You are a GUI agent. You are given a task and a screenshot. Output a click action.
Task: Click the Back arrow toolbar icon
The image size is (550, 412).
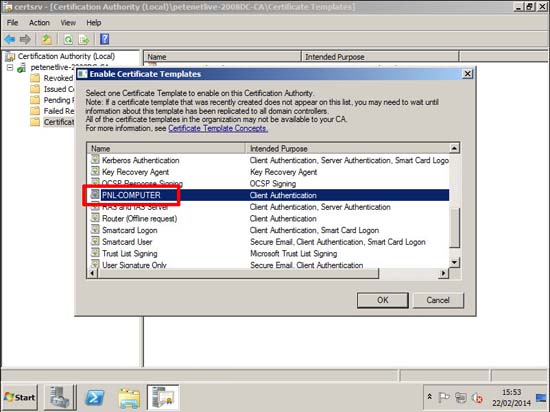[x=10, y=39]
